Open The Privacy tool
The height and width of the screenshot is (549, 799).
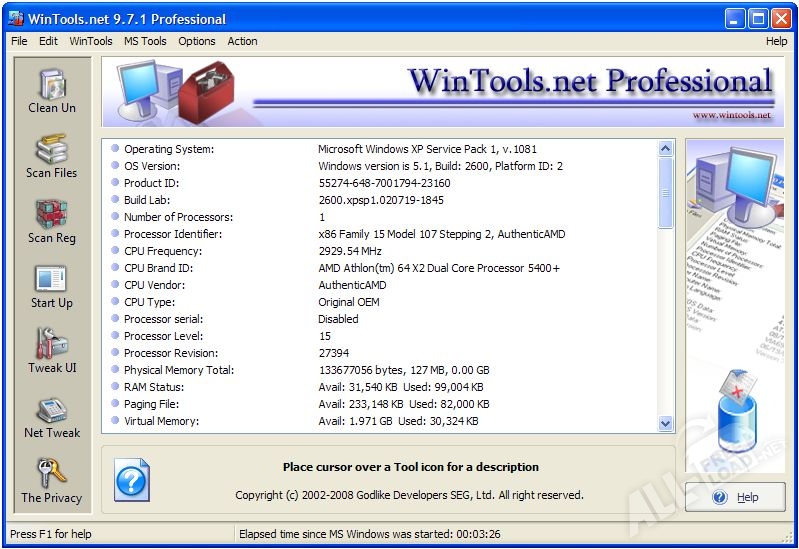point(51,481)
